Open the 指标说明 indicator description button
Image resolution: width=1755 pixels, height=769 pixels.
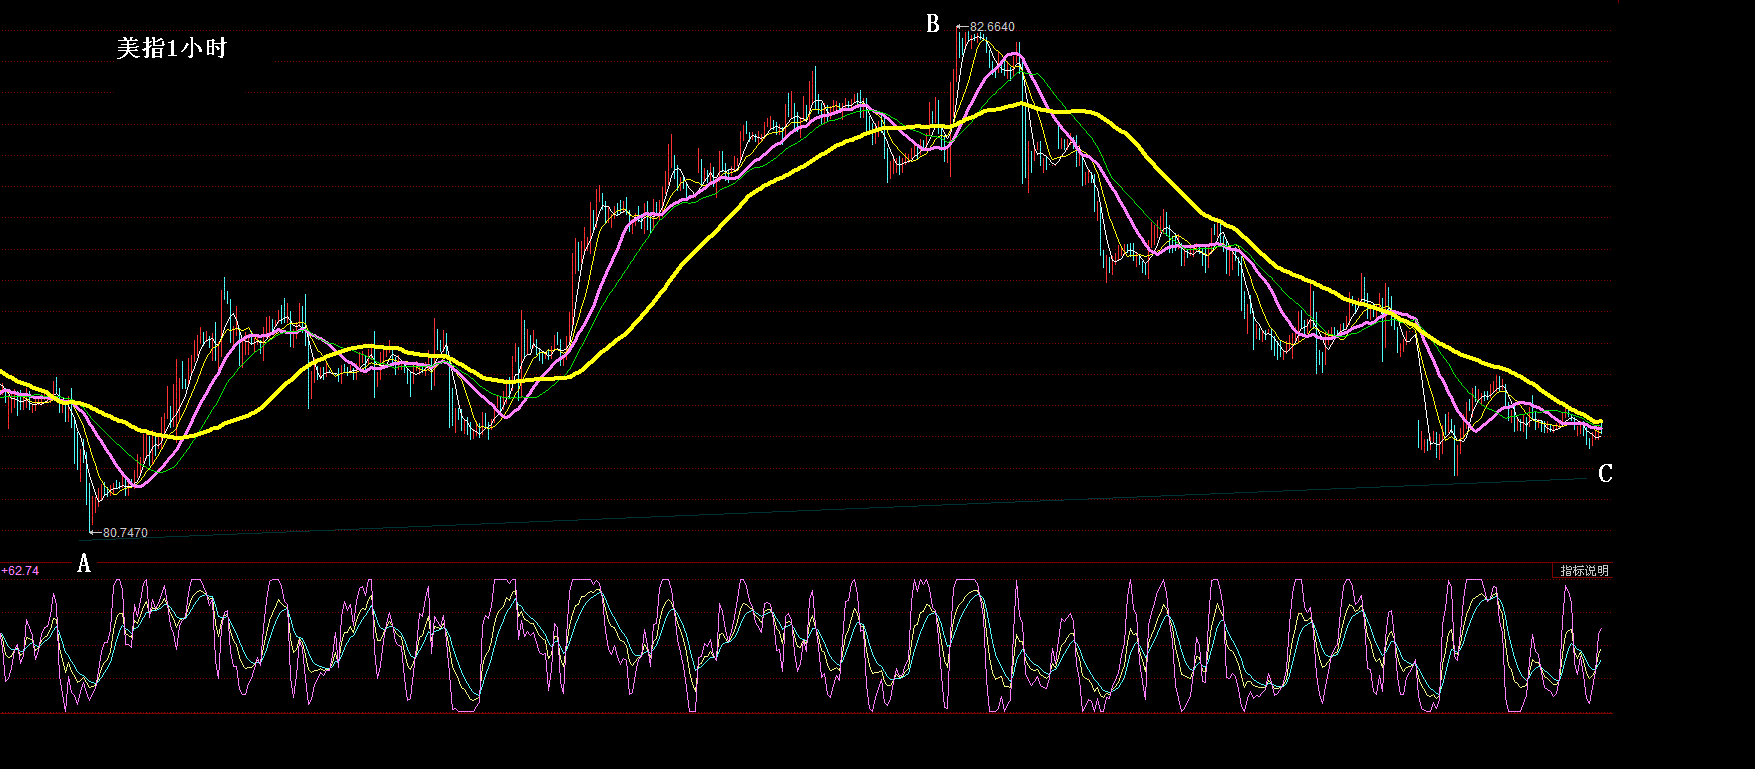(x=1584, y=571)
